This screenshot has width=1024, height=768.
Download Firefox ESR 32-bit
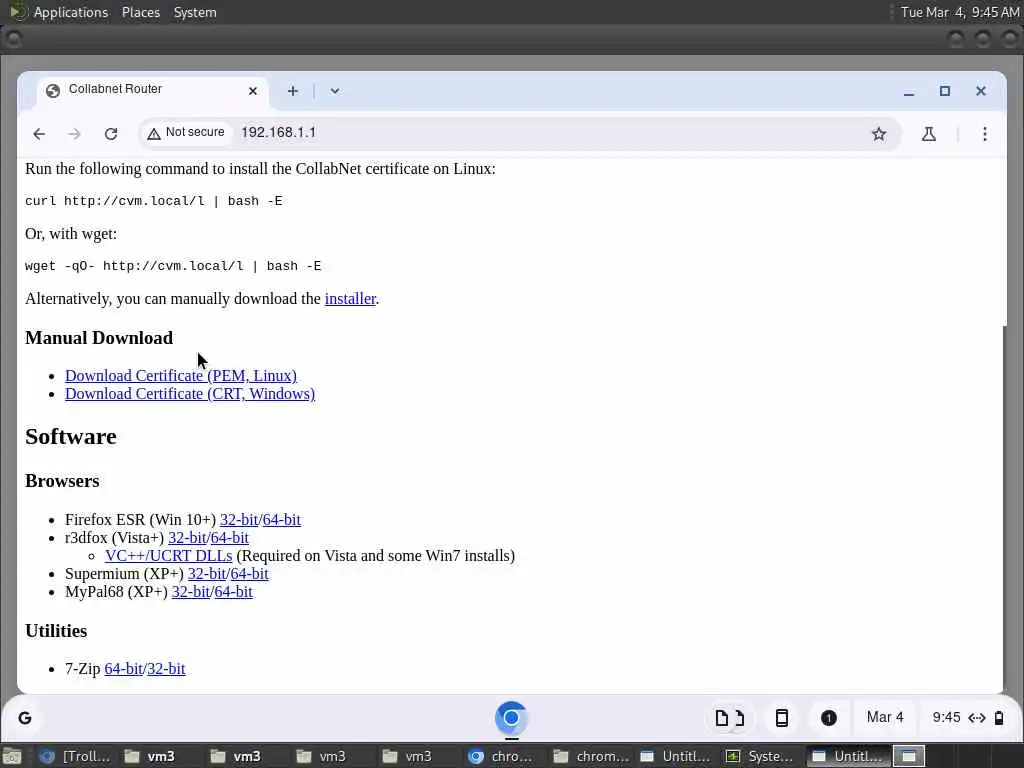click(x=239, y=520)
